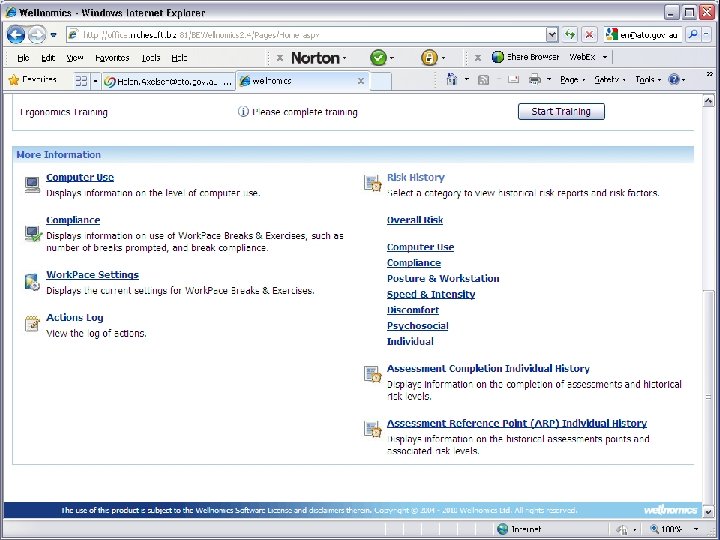Click the RSS feeds icon
Screen dimensions: 720x540
click(x=484, y=80)
